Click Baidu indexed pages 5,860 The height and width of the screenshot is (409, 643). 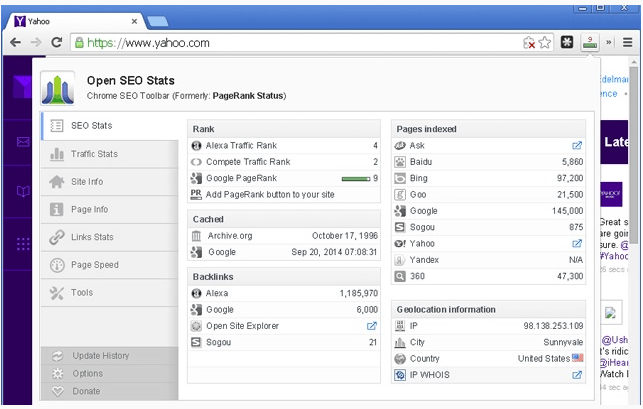572,162
